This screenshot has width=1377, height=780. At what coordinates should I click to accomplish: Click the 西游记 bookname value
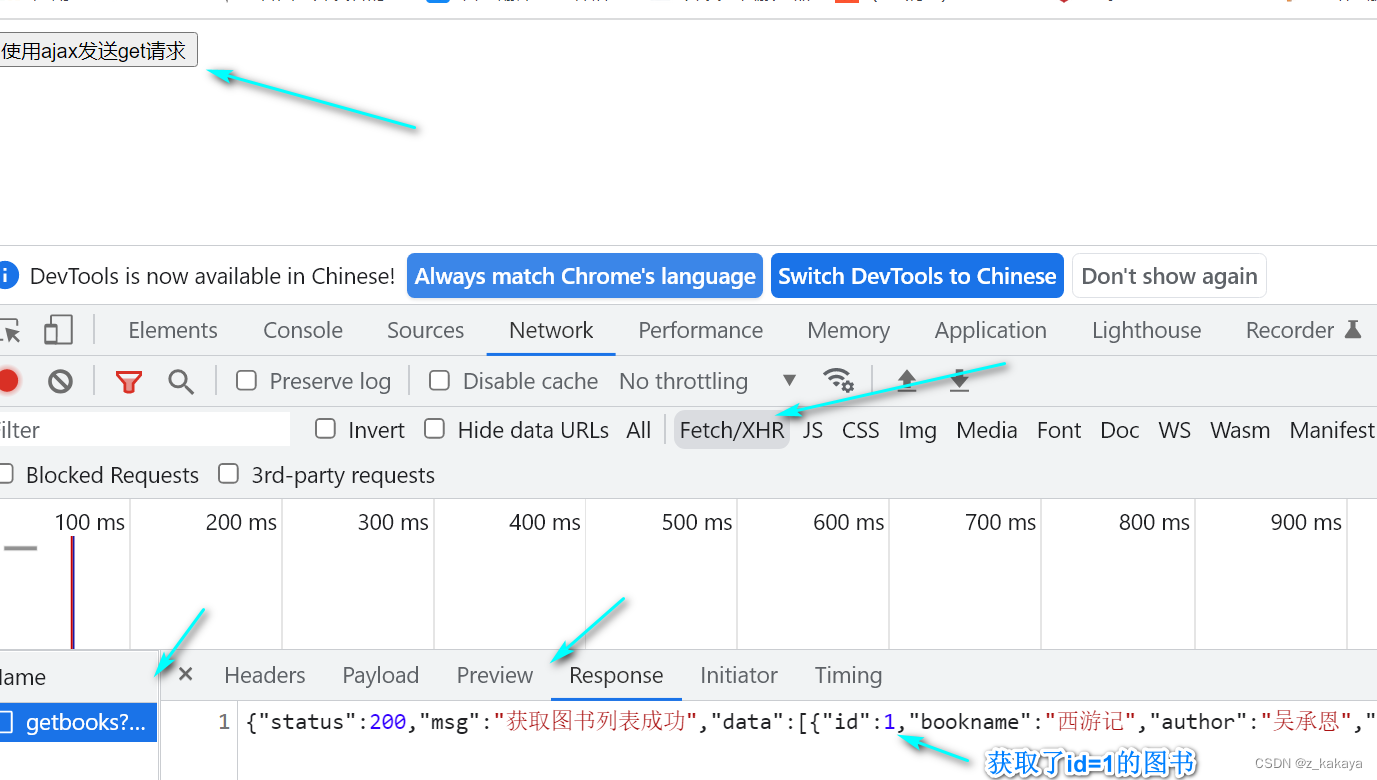tap(1090, 722)
